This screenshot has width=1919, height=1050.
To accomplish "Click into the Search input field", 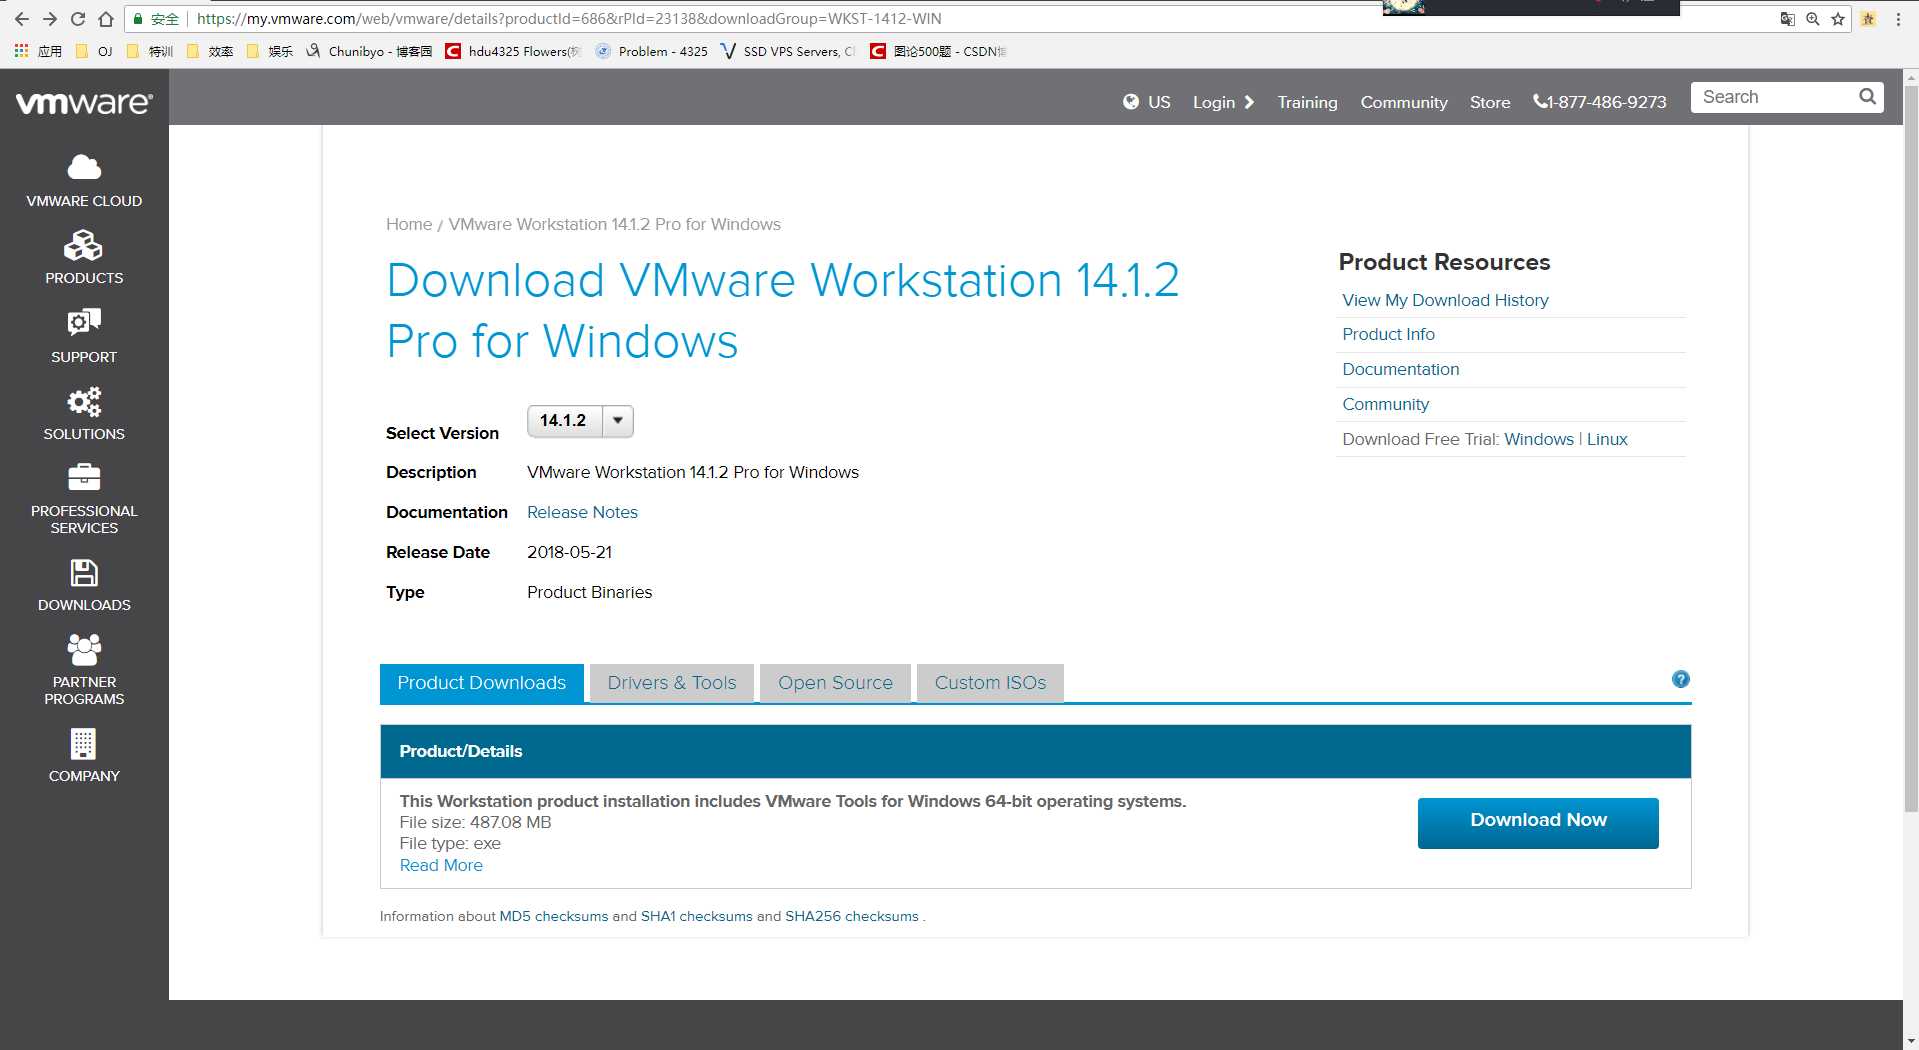I will [1773, 97].
